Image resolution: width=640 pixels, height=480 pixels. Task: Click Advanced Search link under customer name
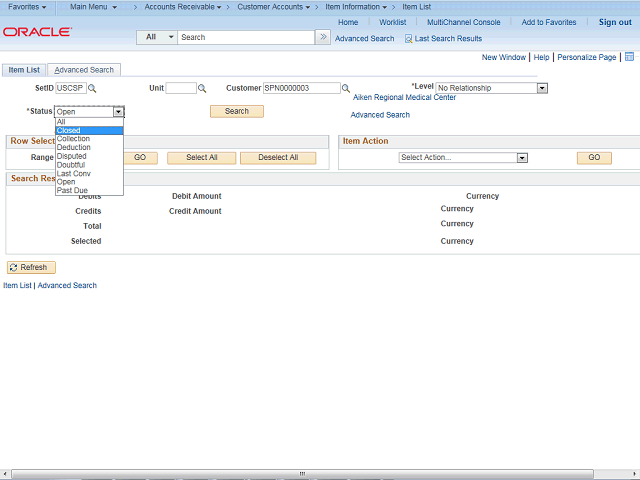(380, 115)
